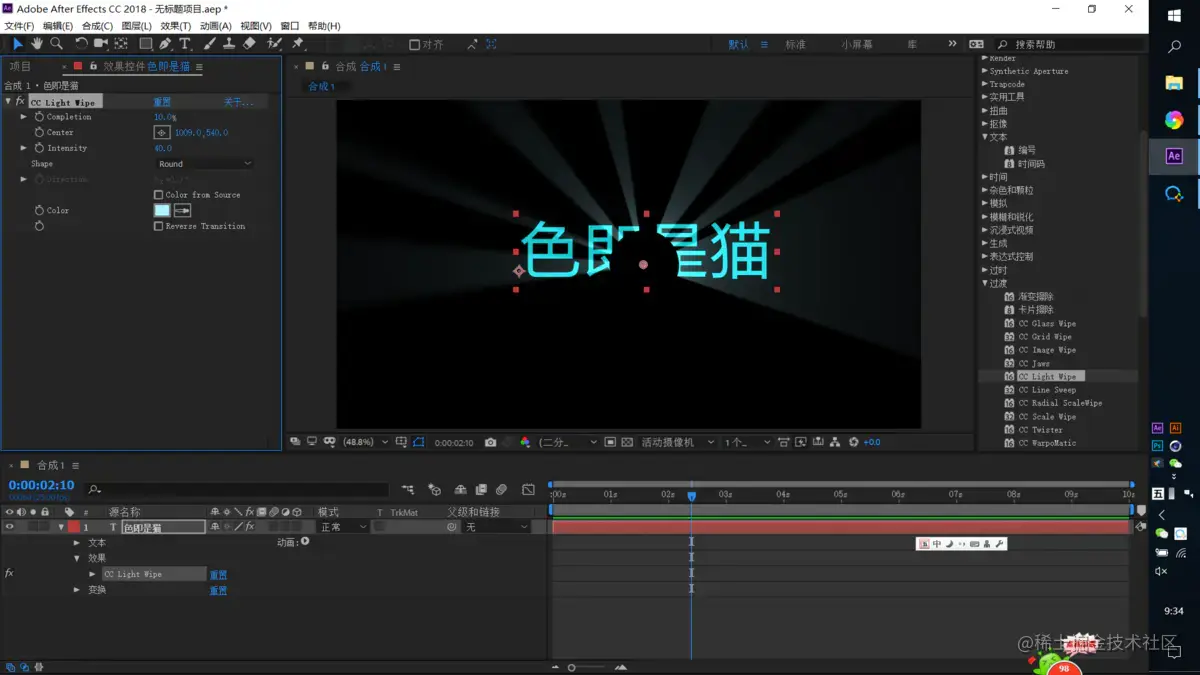
Task: Take a snapshot with camera icon
Action: tap(490, 442)
